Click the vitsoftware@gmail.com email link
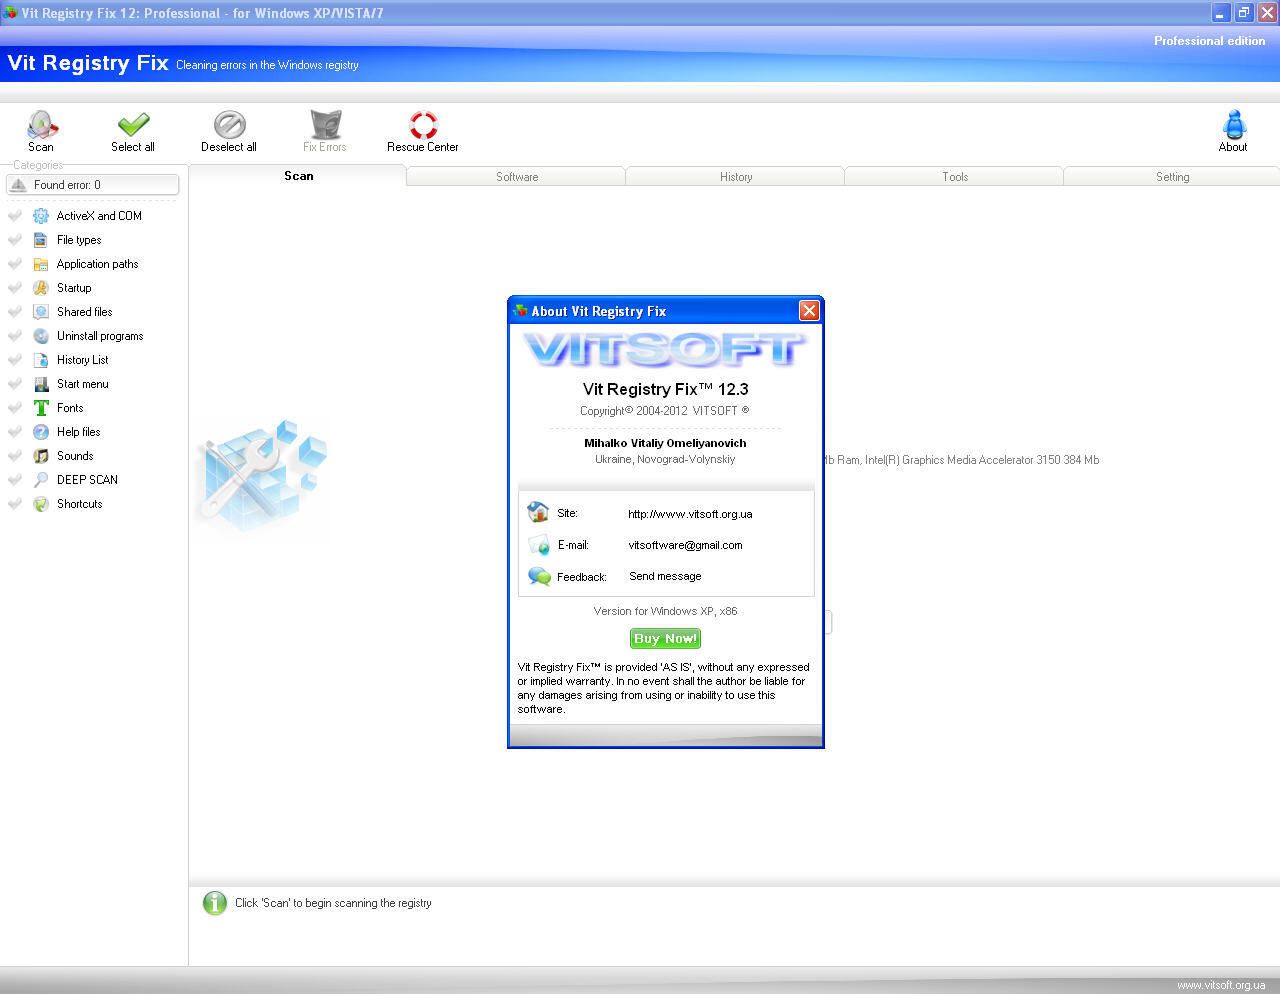 click(685, 545)
